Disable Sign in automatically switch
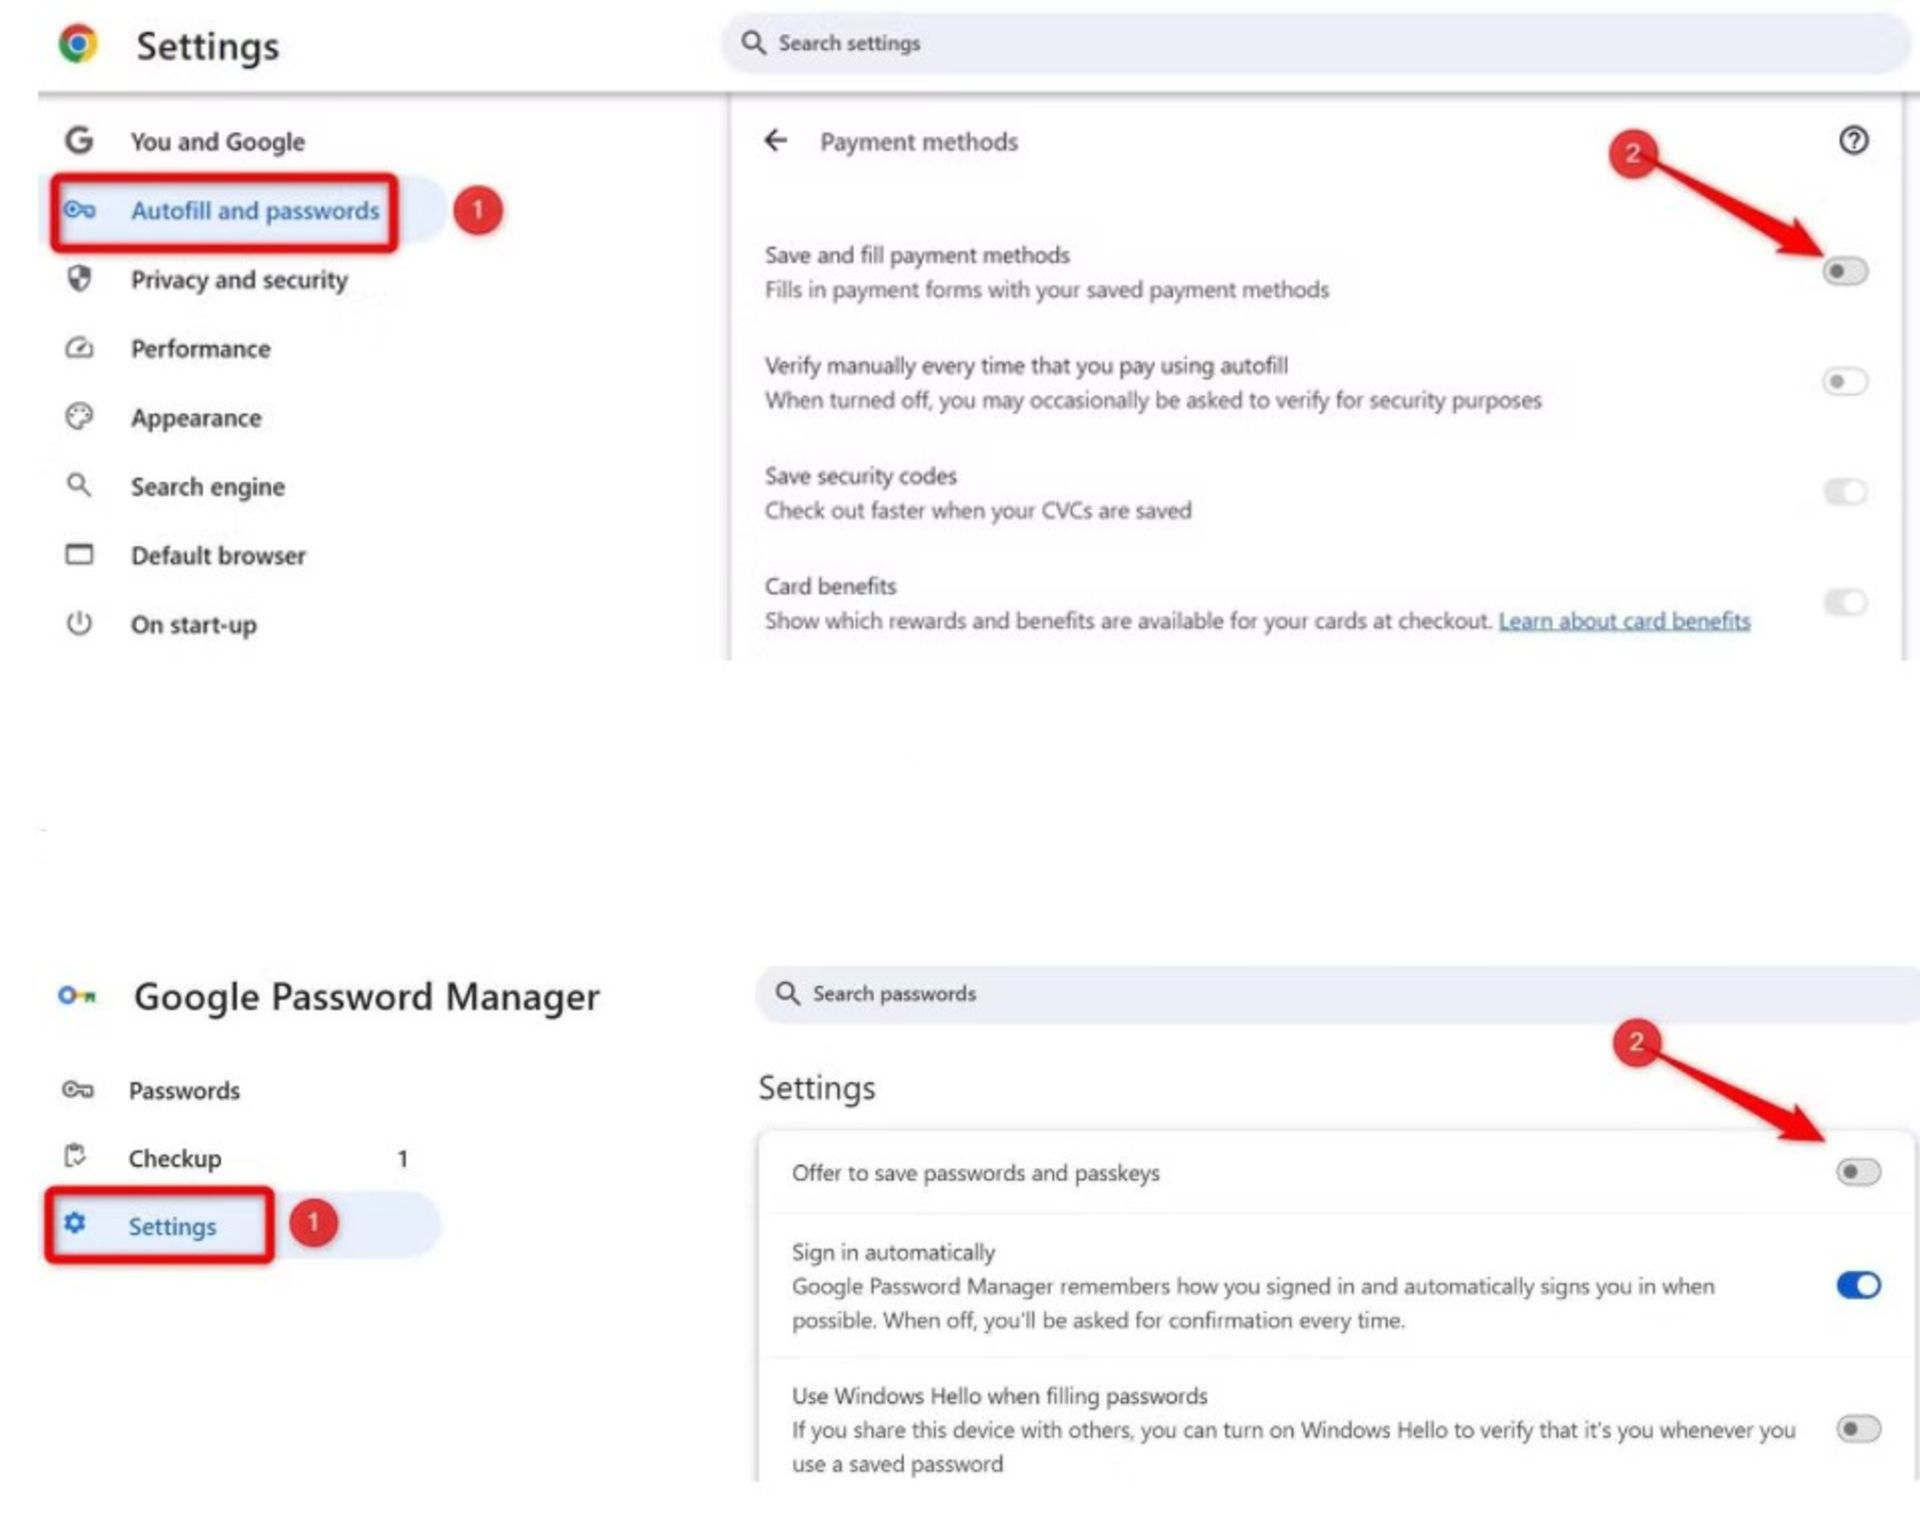This screenshot has height=1522, width=1920. tap(1858, 1285)
